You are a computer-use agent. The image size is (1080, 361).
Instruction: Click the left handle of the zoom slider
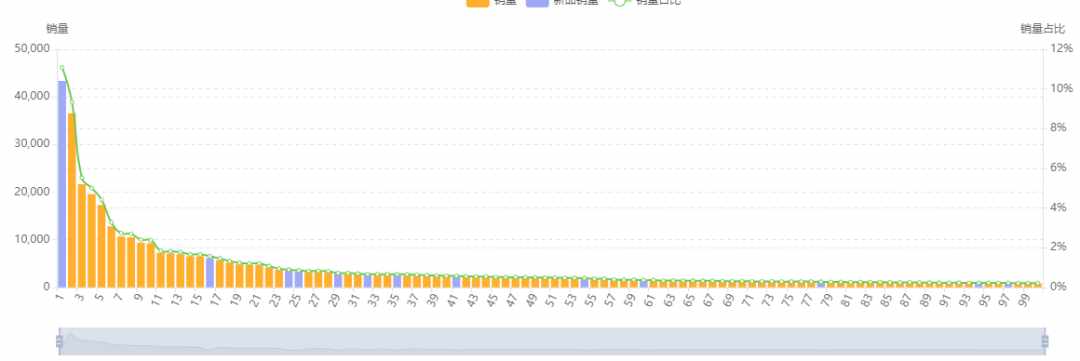(x=59, y=341)
